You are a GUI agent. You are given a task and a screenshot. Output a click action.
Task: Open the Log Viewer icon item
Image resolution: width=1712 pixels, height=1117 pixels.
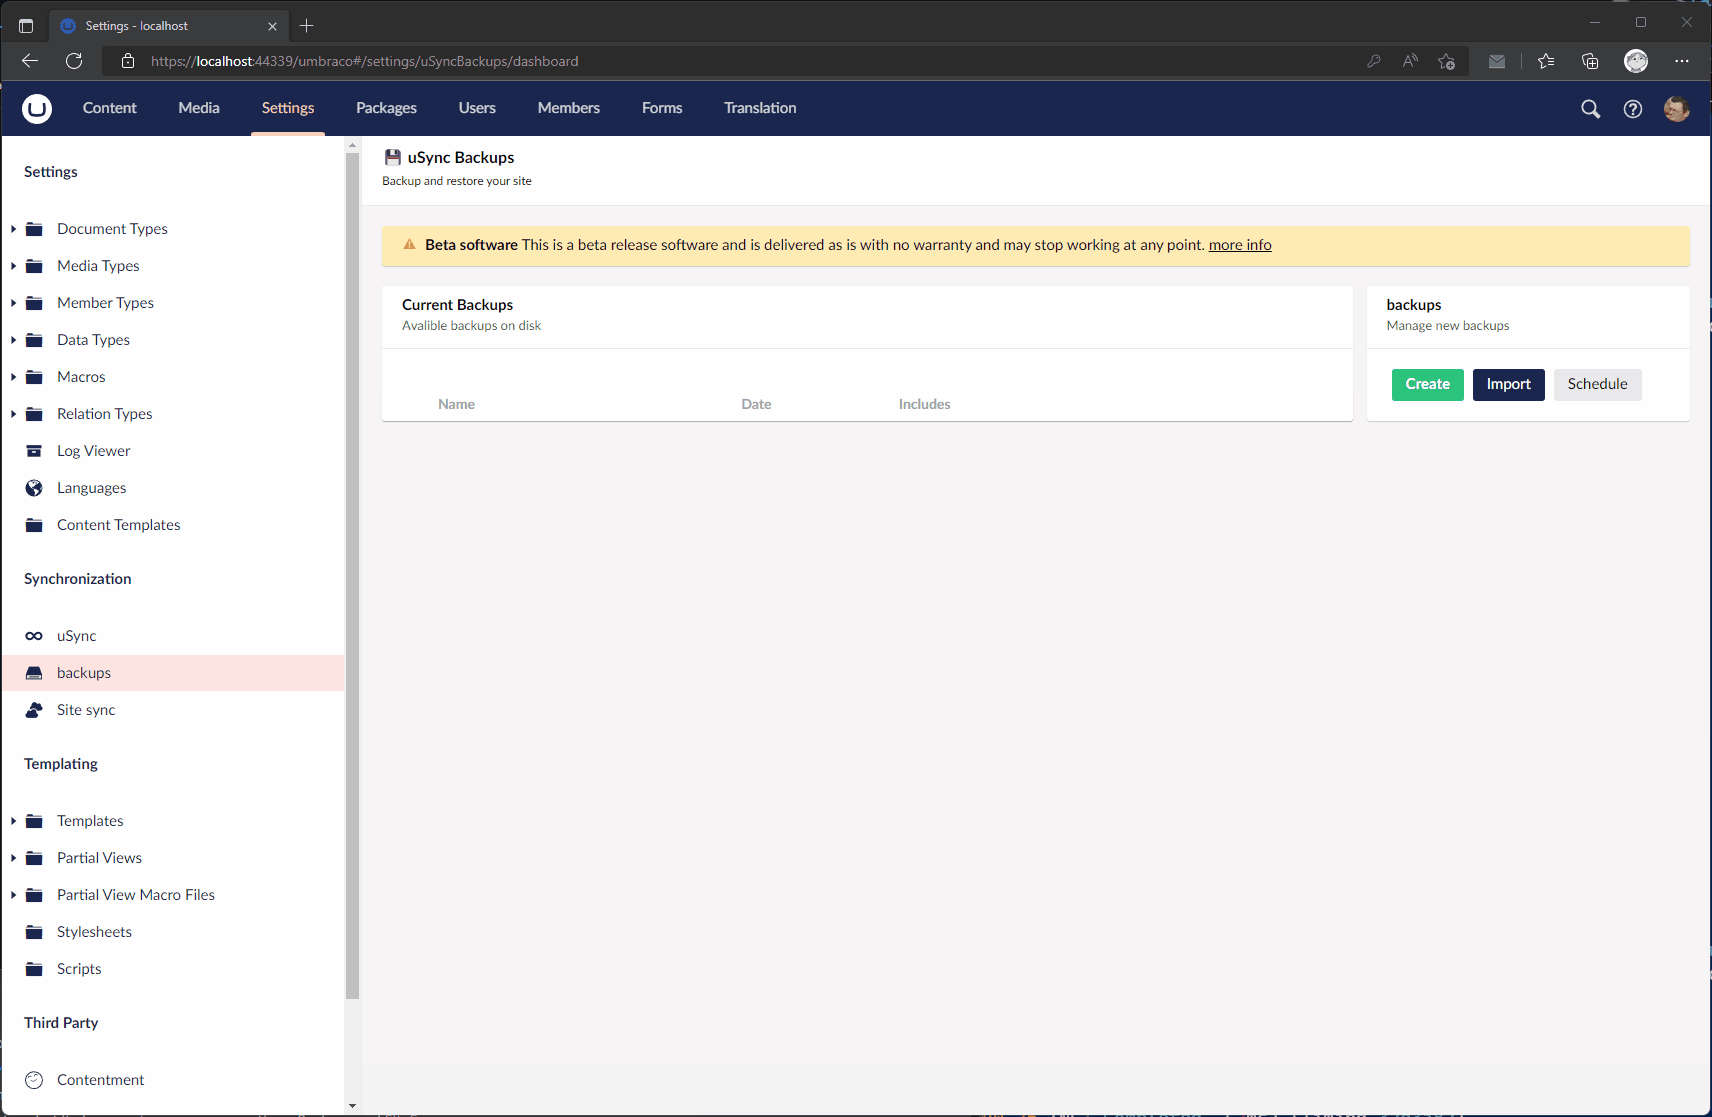(34, 451)
